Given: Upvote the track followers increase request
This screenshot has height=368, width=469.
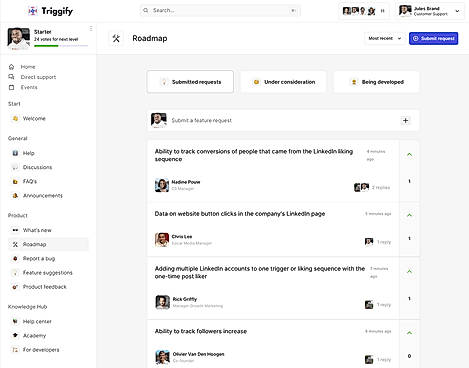Looking at the screenshot, I should pos(409,333).
